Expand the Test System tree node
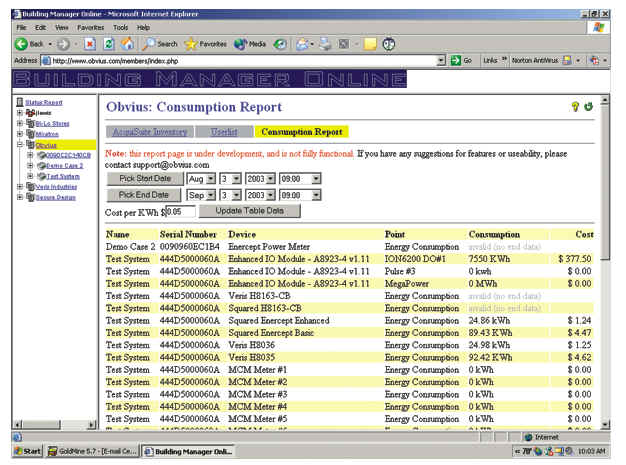This screenshot has height=465, width=626. tap(30, 176)
